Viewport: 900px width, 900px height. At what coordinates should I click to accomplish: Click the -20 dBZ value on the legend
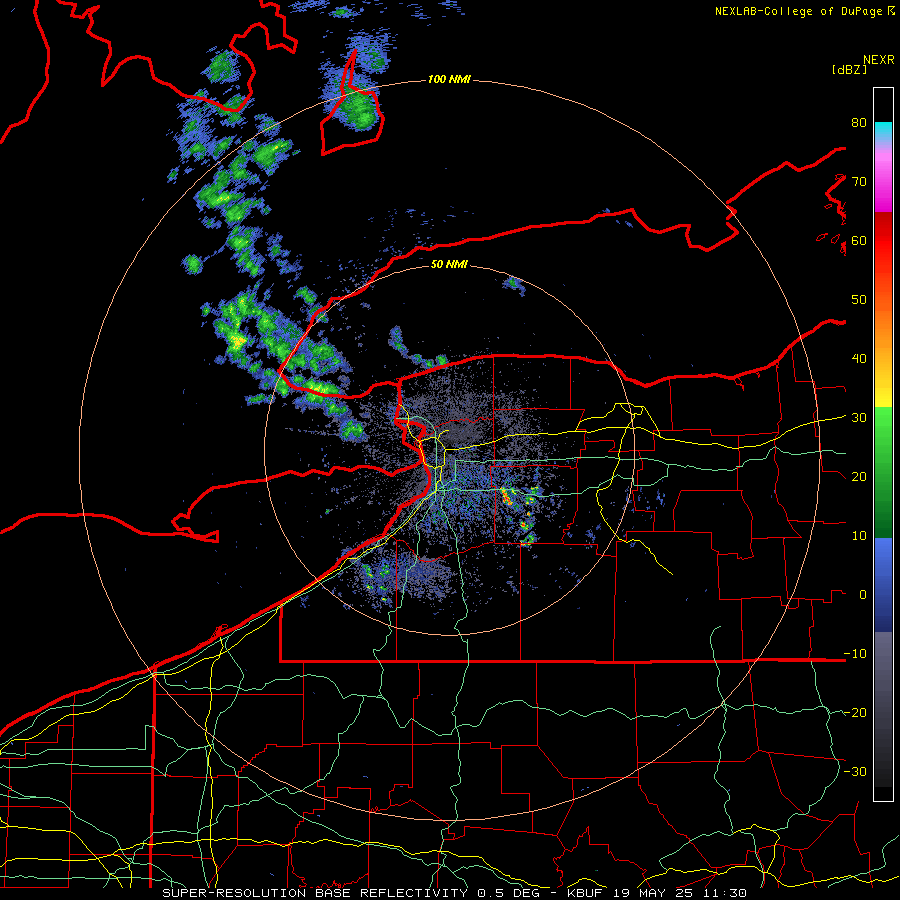tap(855, 712)
